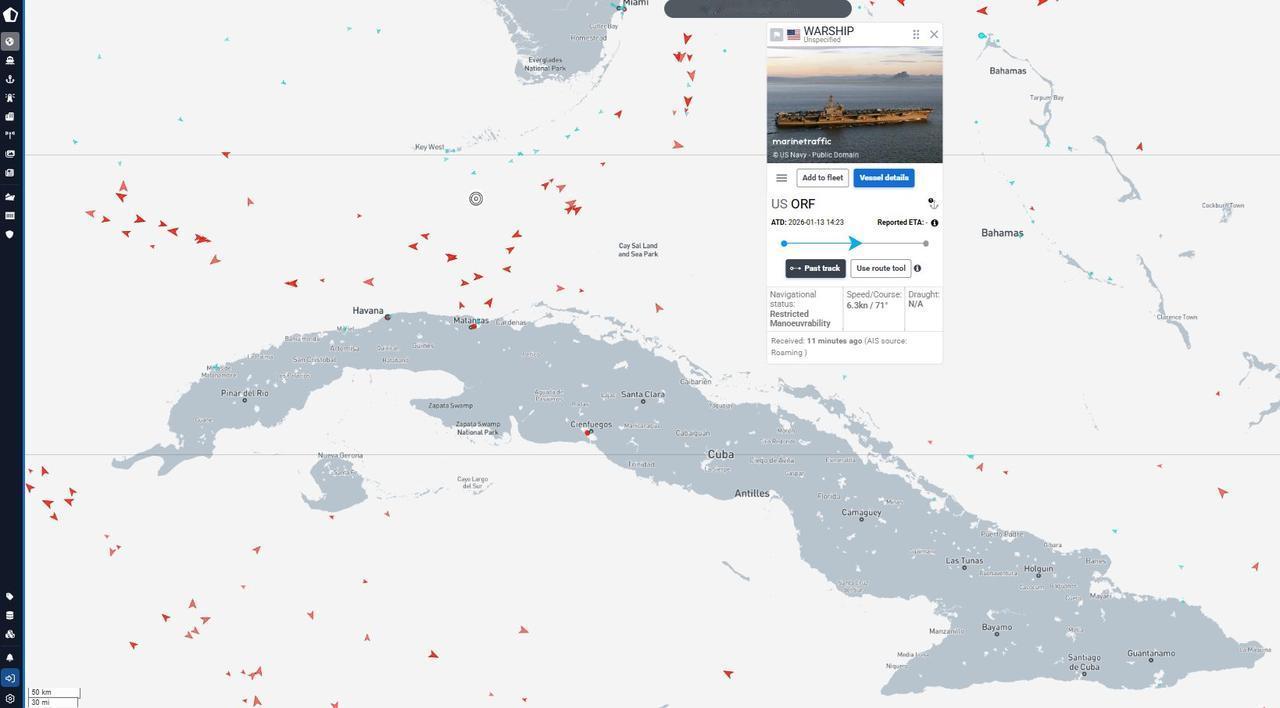Click the Santa Clara label
The height and width of the screenshot is (708, 1280).
[x=642, y=395]
